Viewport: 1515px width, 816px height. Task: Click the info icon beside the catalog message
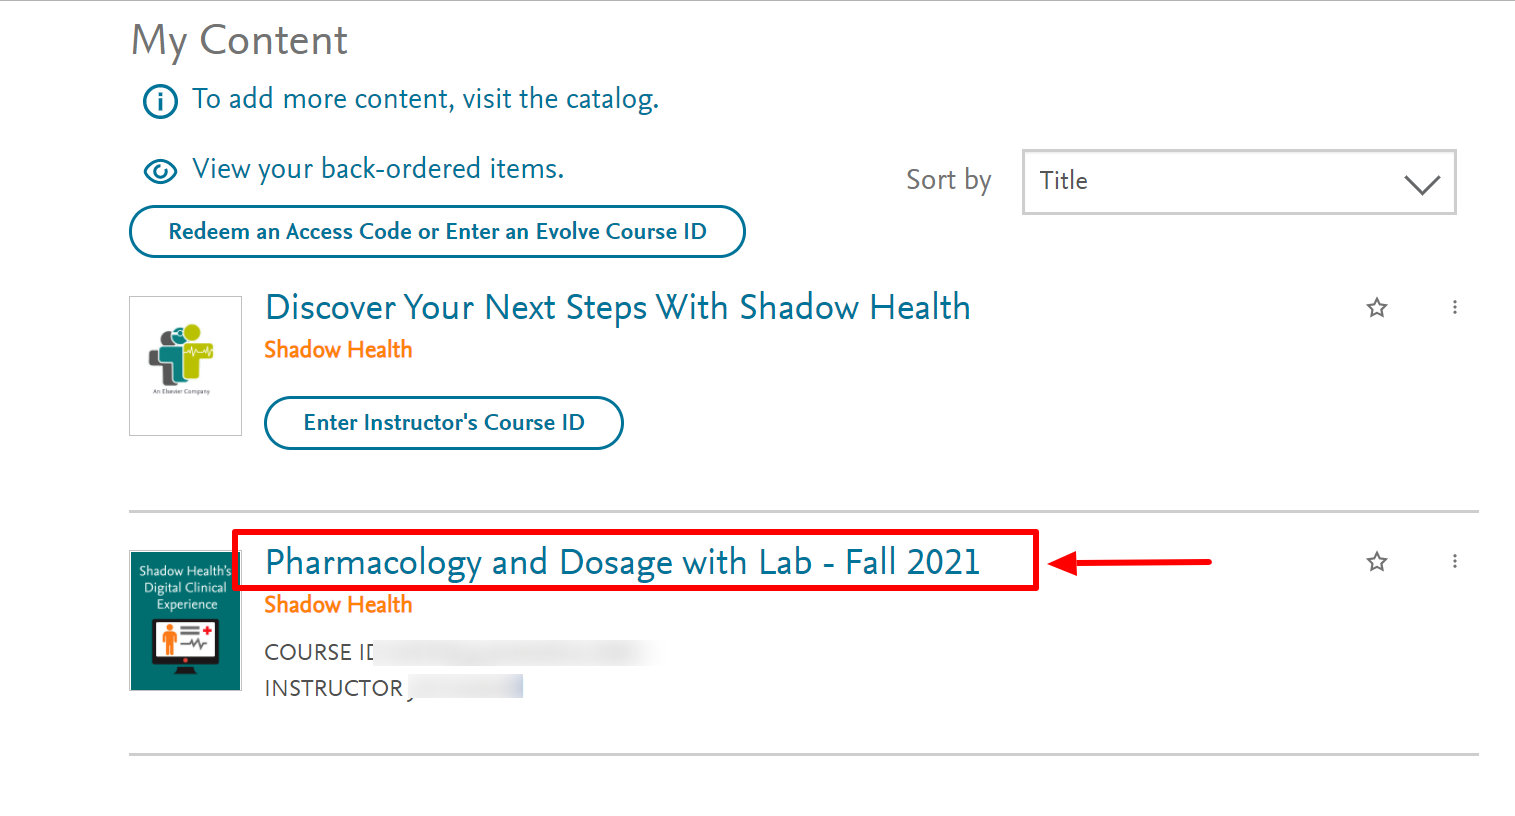tap(160, 101)
